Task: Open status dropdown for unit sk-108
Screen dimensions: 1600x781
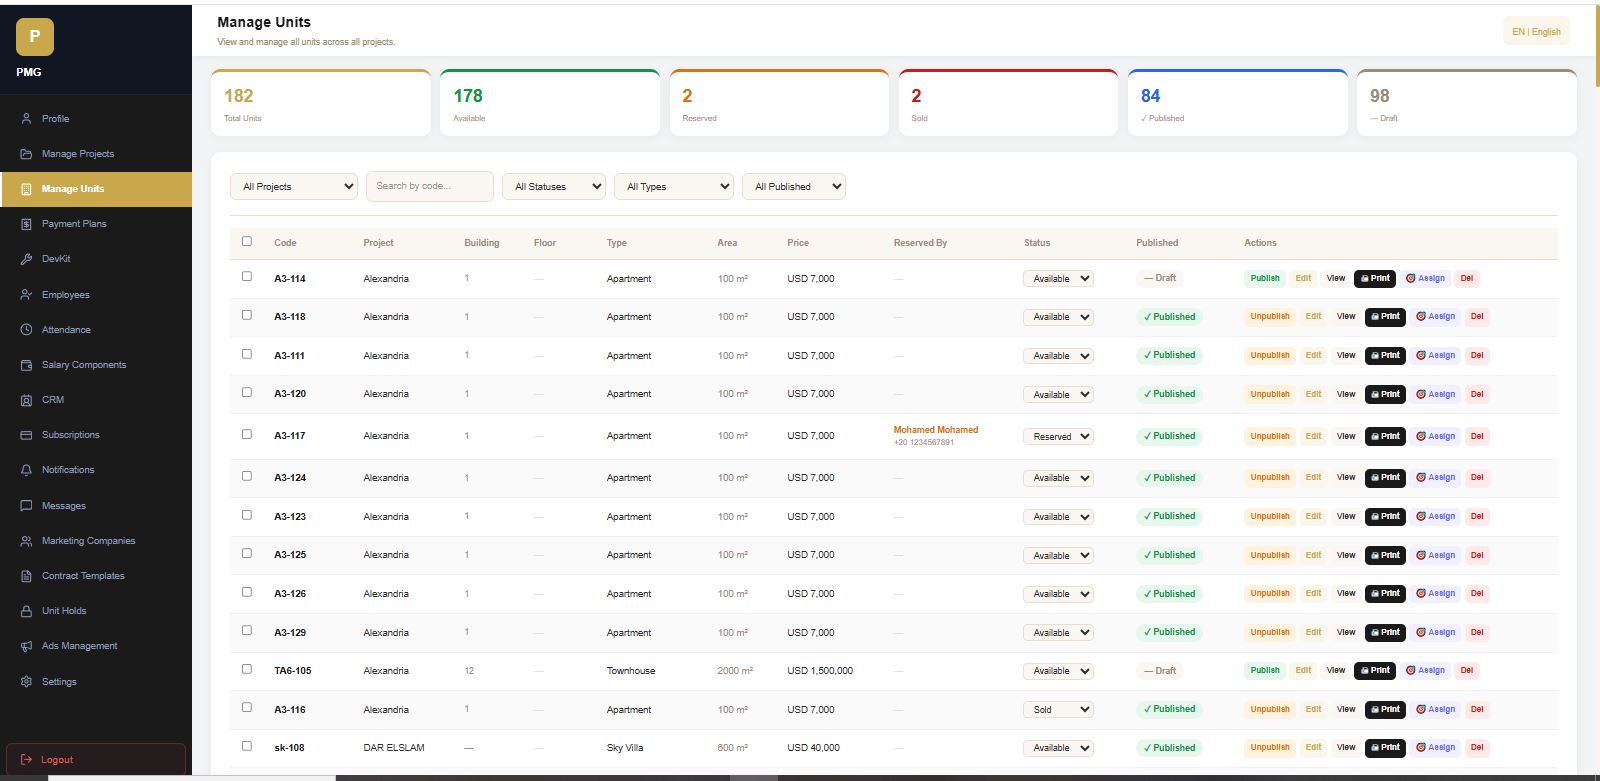Action: [1058, 748]
